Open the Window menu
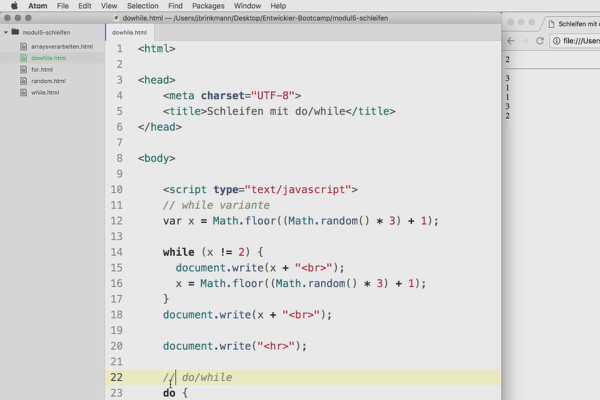Image resolution: width=600 pixels, height=400 pixels. [x=247, y=6]
